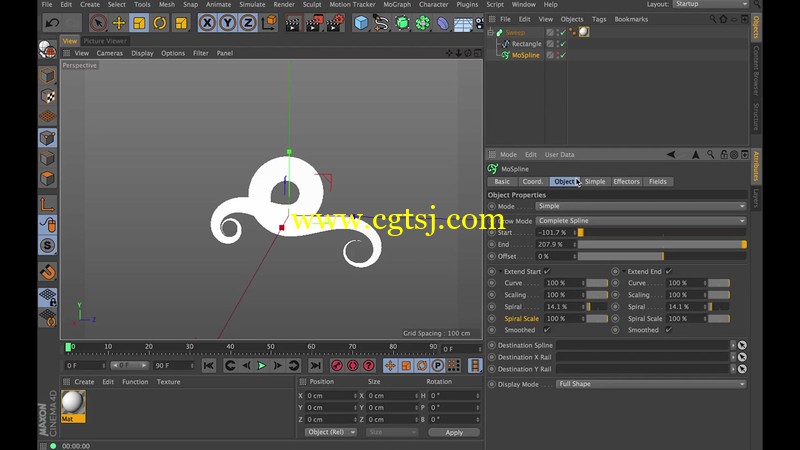Enable Snap magnet icon
The width and height of the screenshot is (800, 450).
(x=47, y=272)
